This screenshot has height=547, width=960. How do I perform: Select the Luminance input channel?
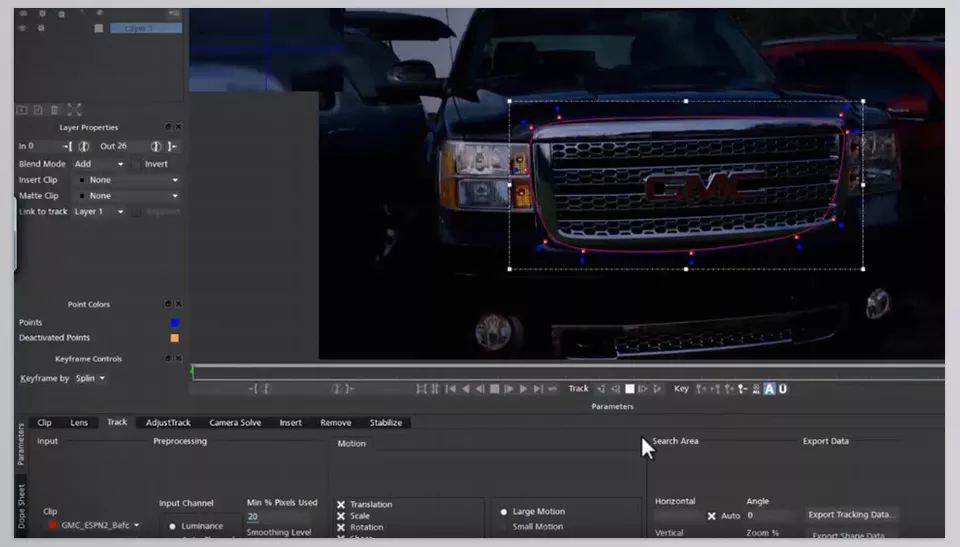(172, 526)
